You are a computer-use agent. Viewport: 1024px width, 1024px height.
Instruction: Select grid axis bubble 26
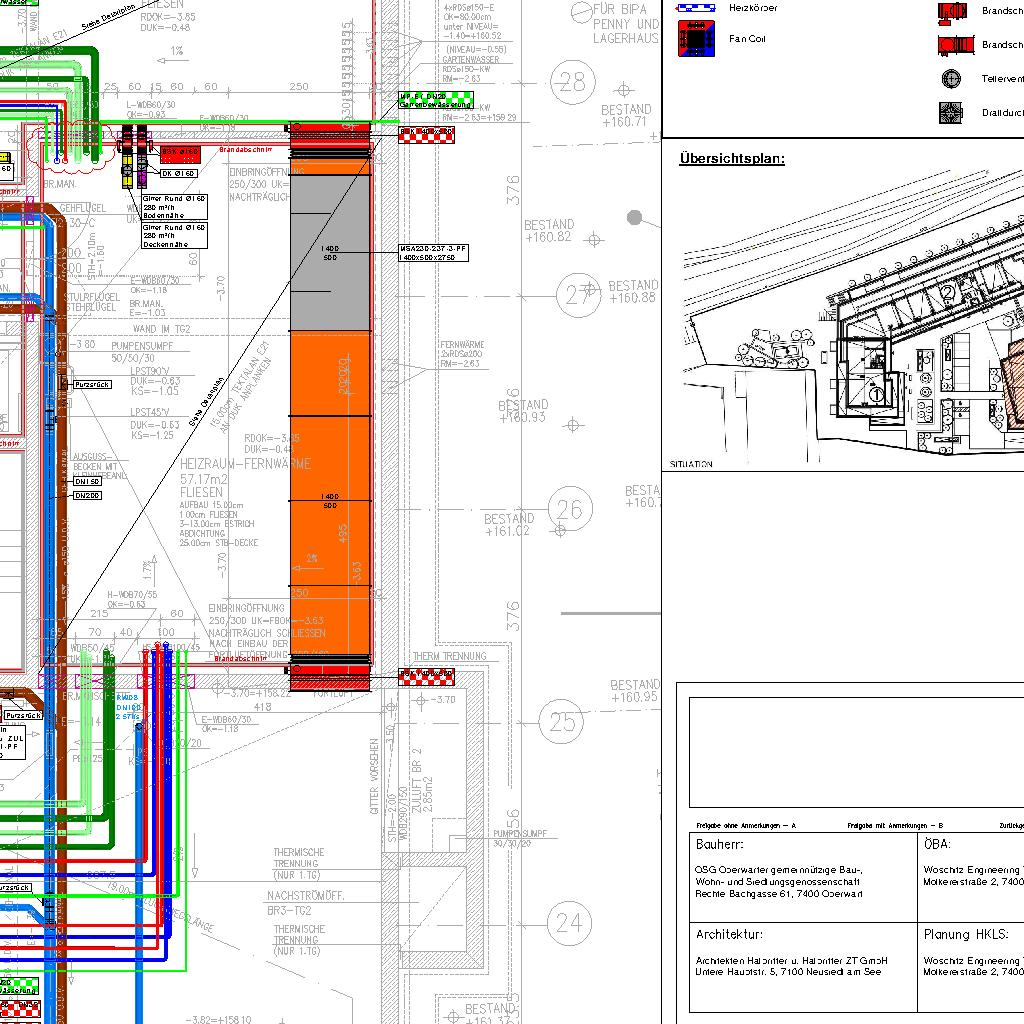[x=569, y=511]
